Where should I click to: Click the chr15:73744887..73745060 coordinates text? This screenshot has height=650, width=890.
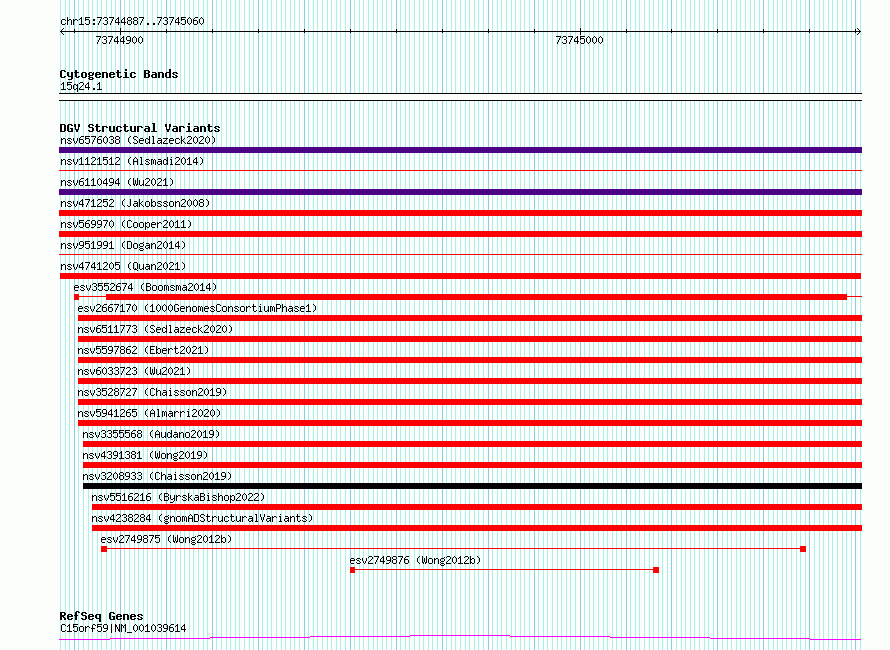pyautogui.click(x=132, y=22)
